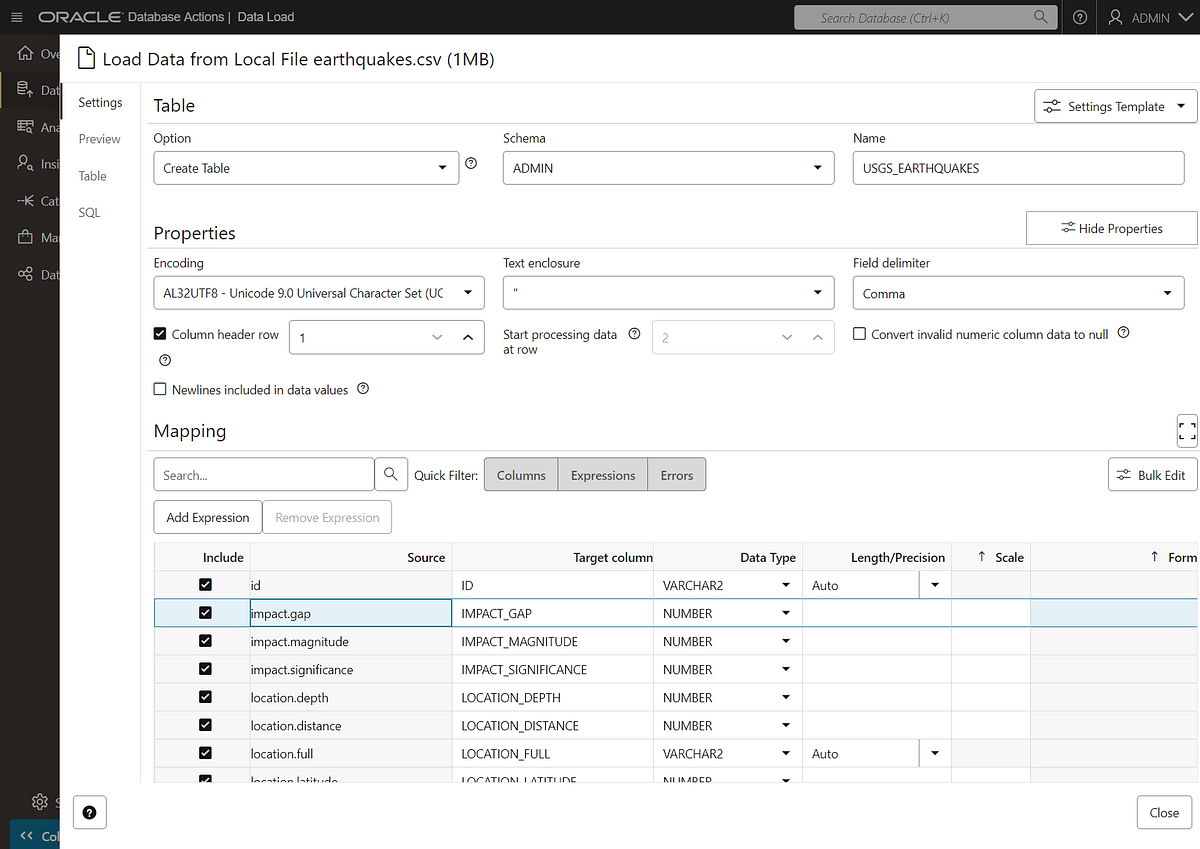
Task: Change the Data Type dropdown for the ID row
Action: 786,584
